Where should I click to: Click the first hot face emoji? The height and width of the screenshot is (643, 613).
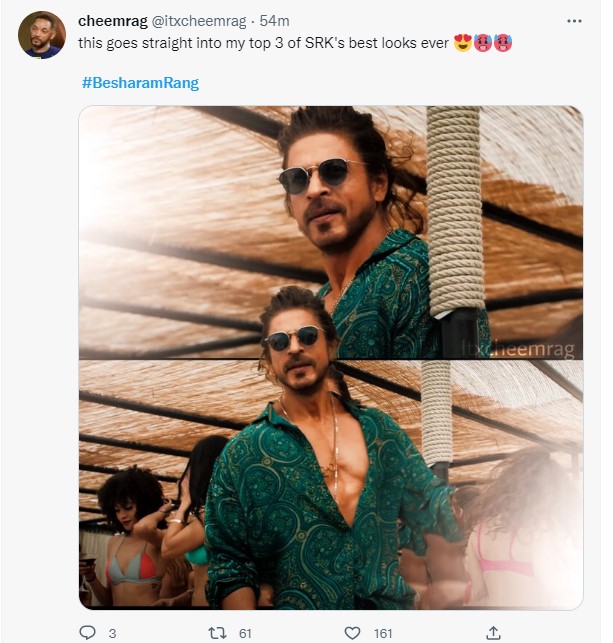click(x=483, y=45)
